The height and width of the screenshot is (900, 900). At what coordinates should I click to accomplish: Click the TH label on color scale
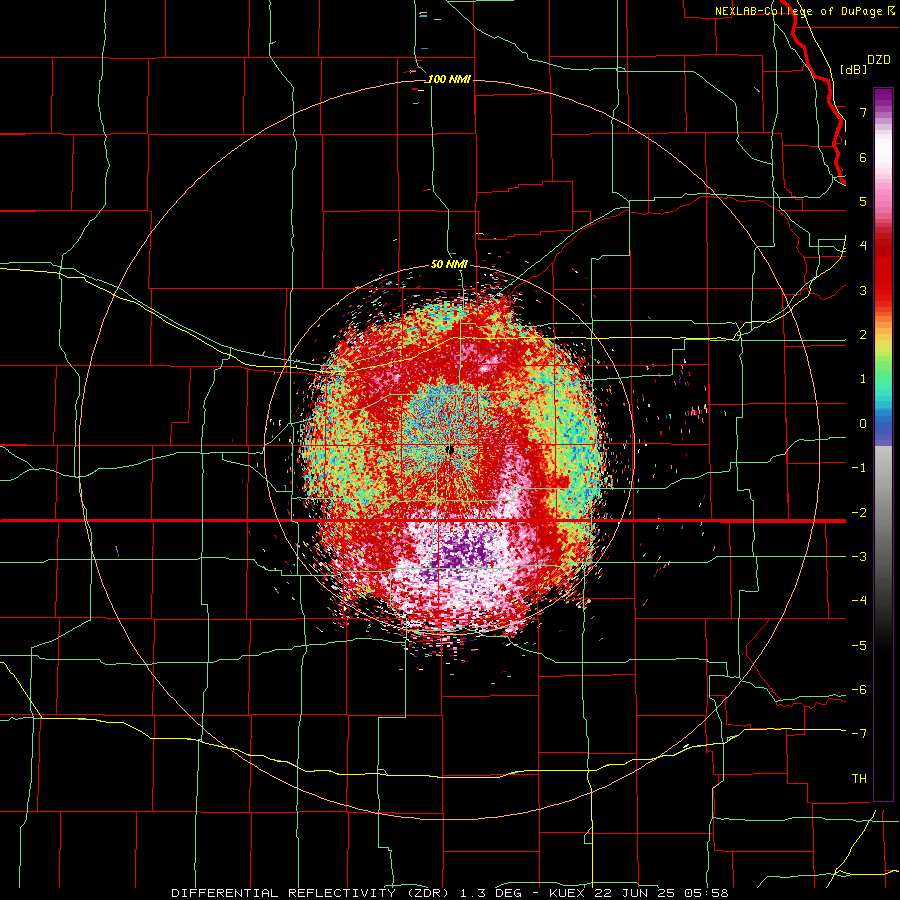(x=859, y=779)
